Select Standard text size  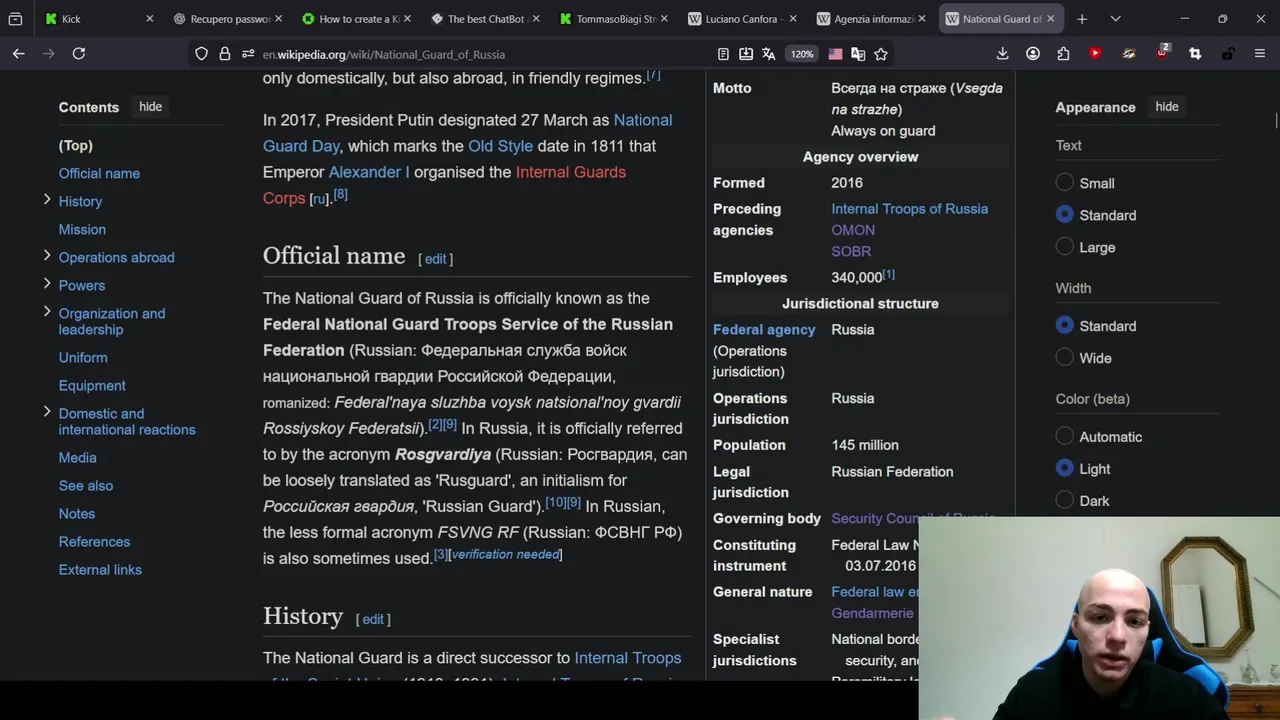point(1065,215)
